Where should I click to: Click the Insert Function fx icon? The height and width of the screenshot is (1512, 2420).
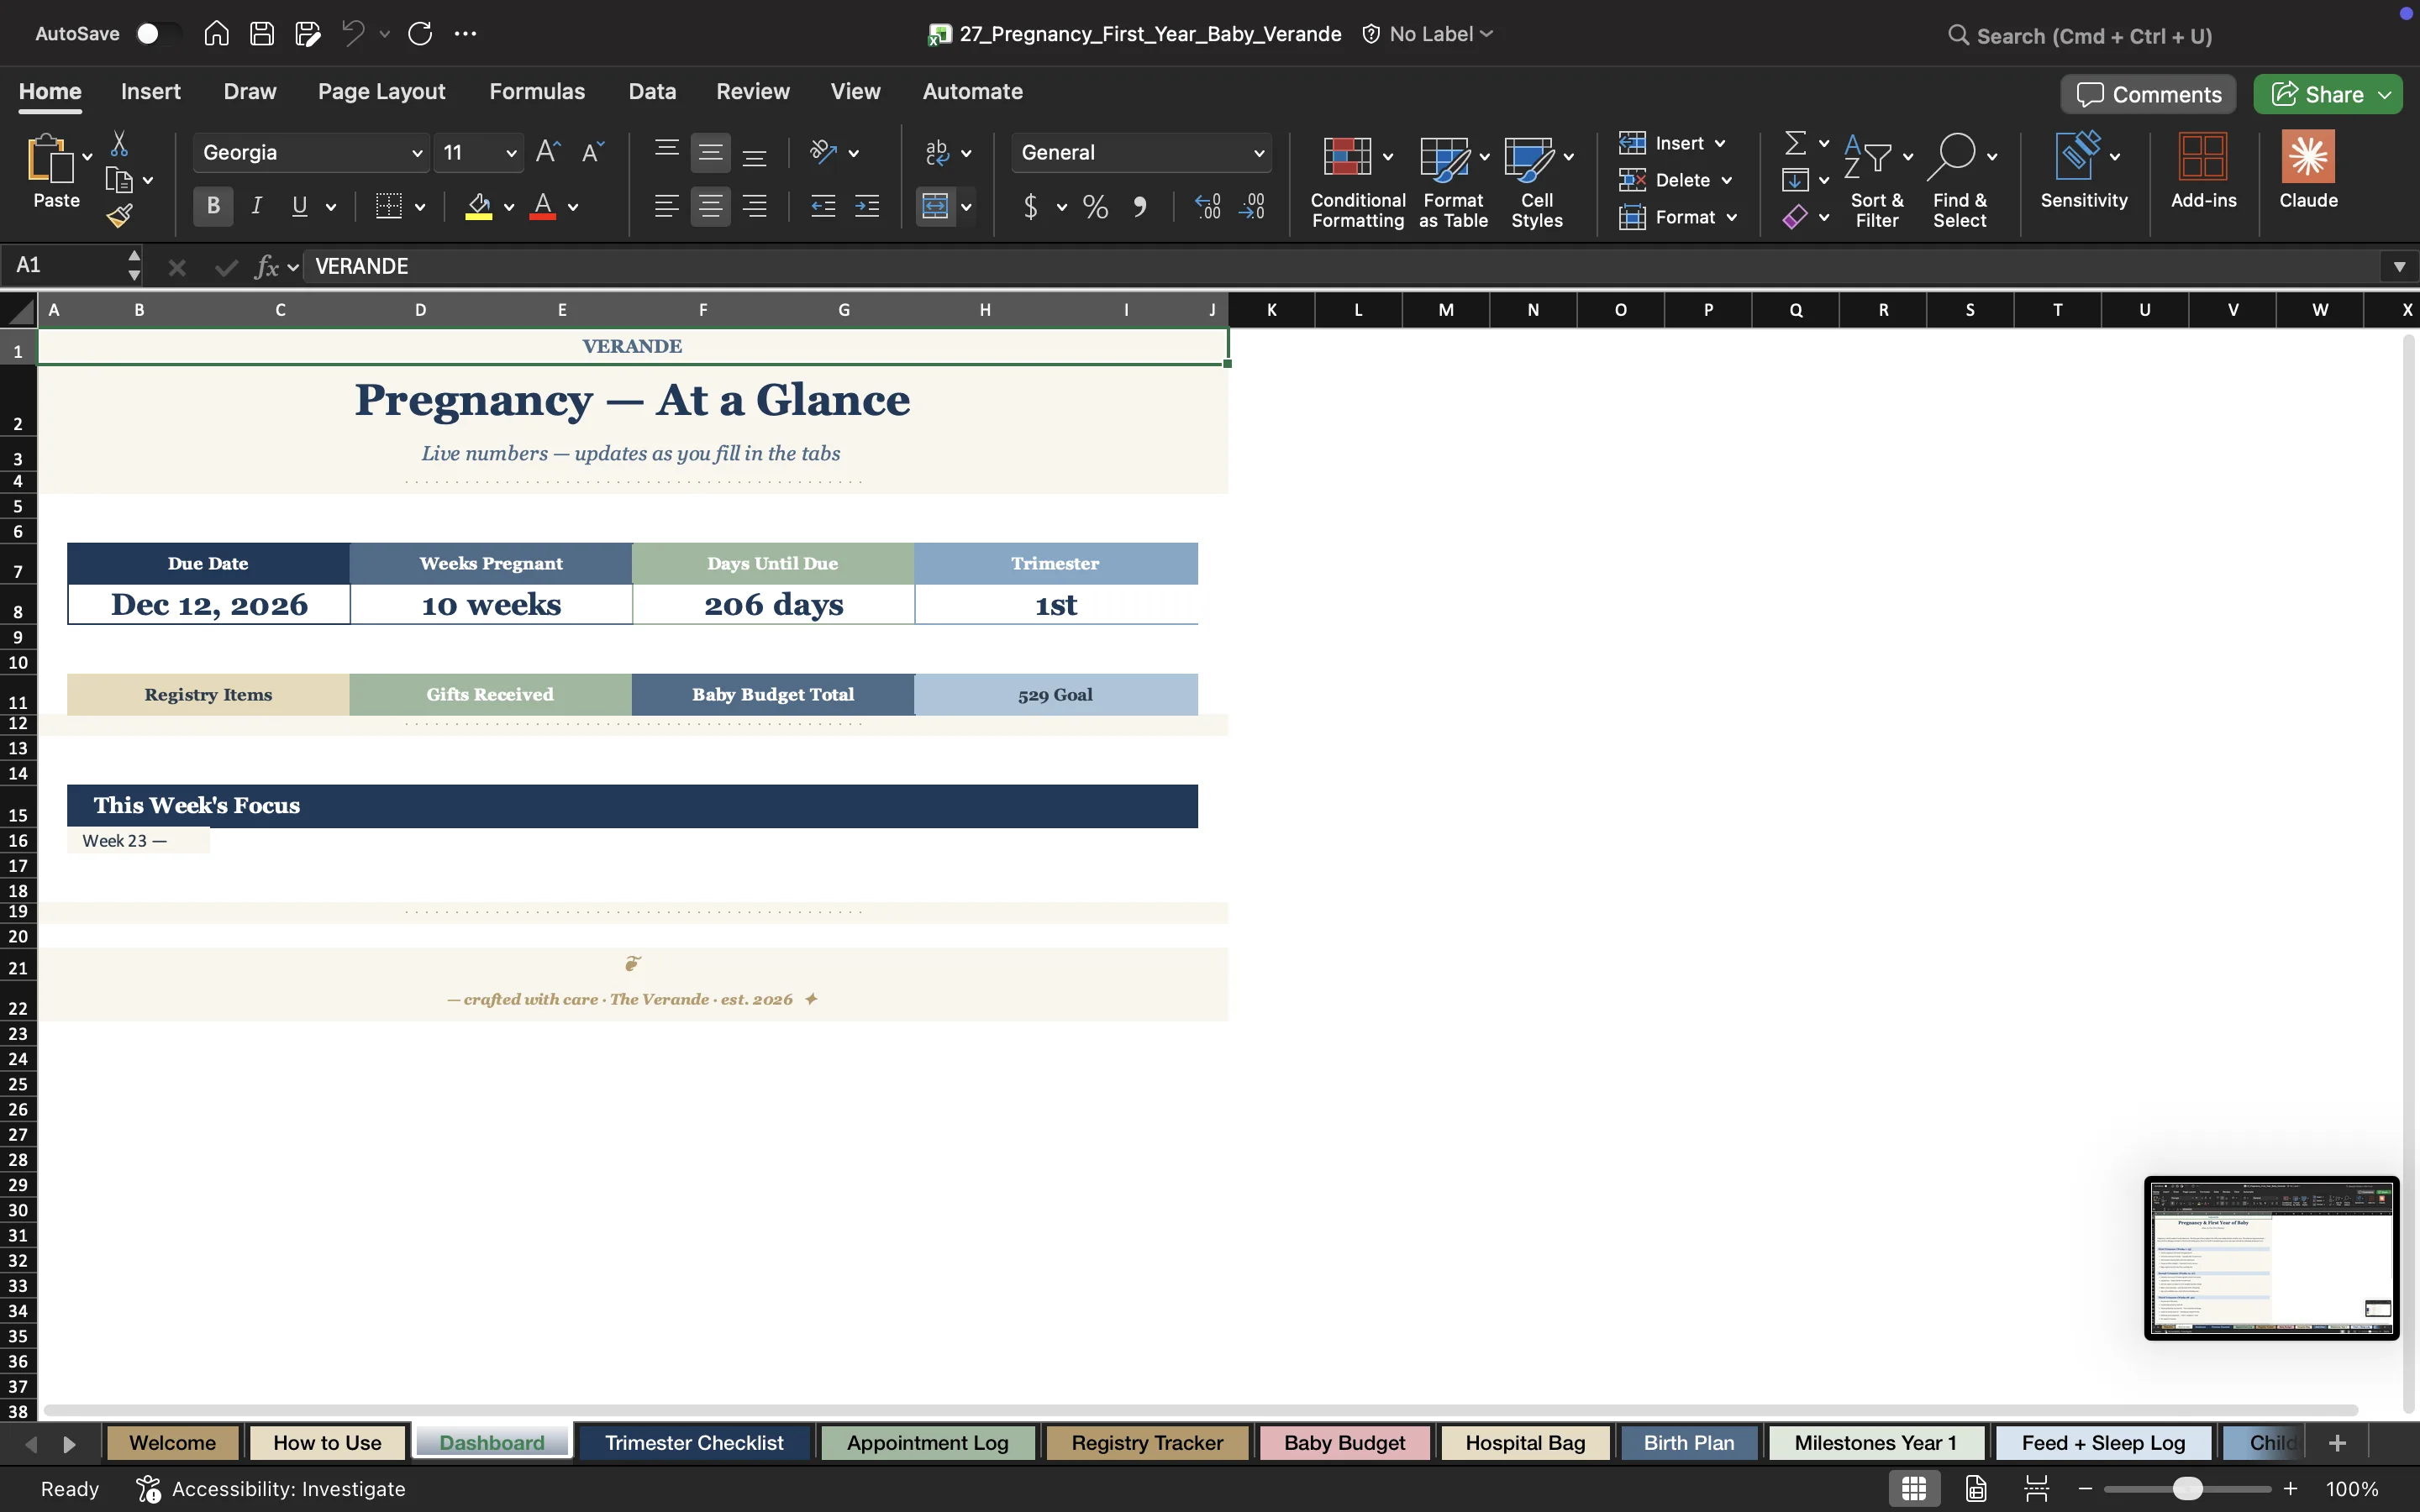click(x=267, y=266)
